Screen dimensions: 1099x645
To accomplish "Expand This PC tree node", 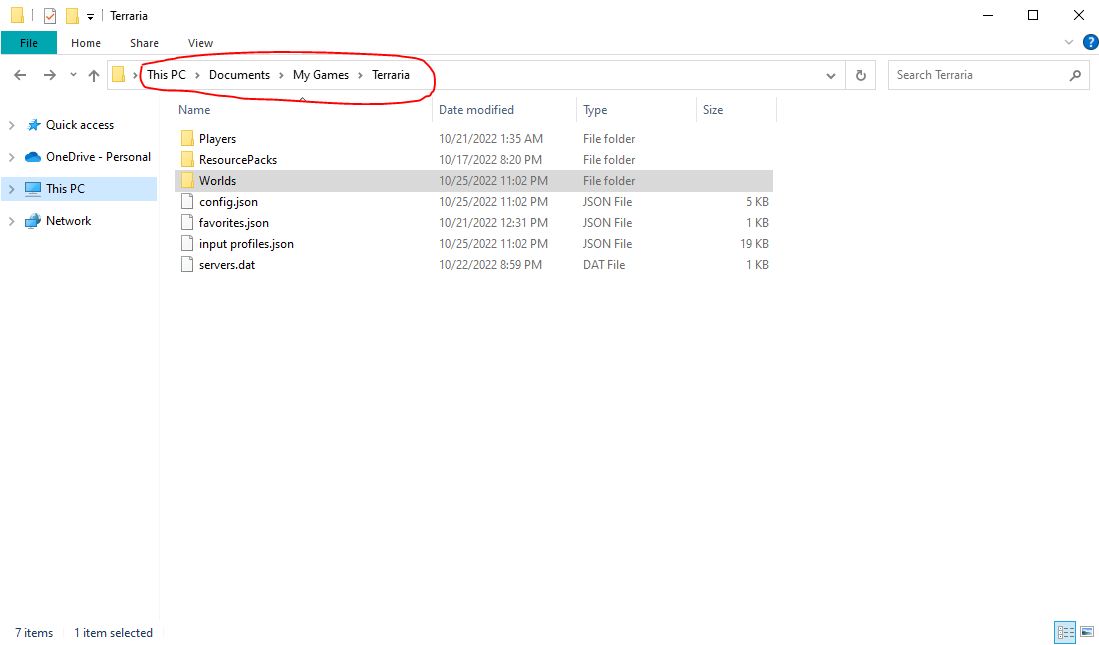I will [x=11, y=189].
